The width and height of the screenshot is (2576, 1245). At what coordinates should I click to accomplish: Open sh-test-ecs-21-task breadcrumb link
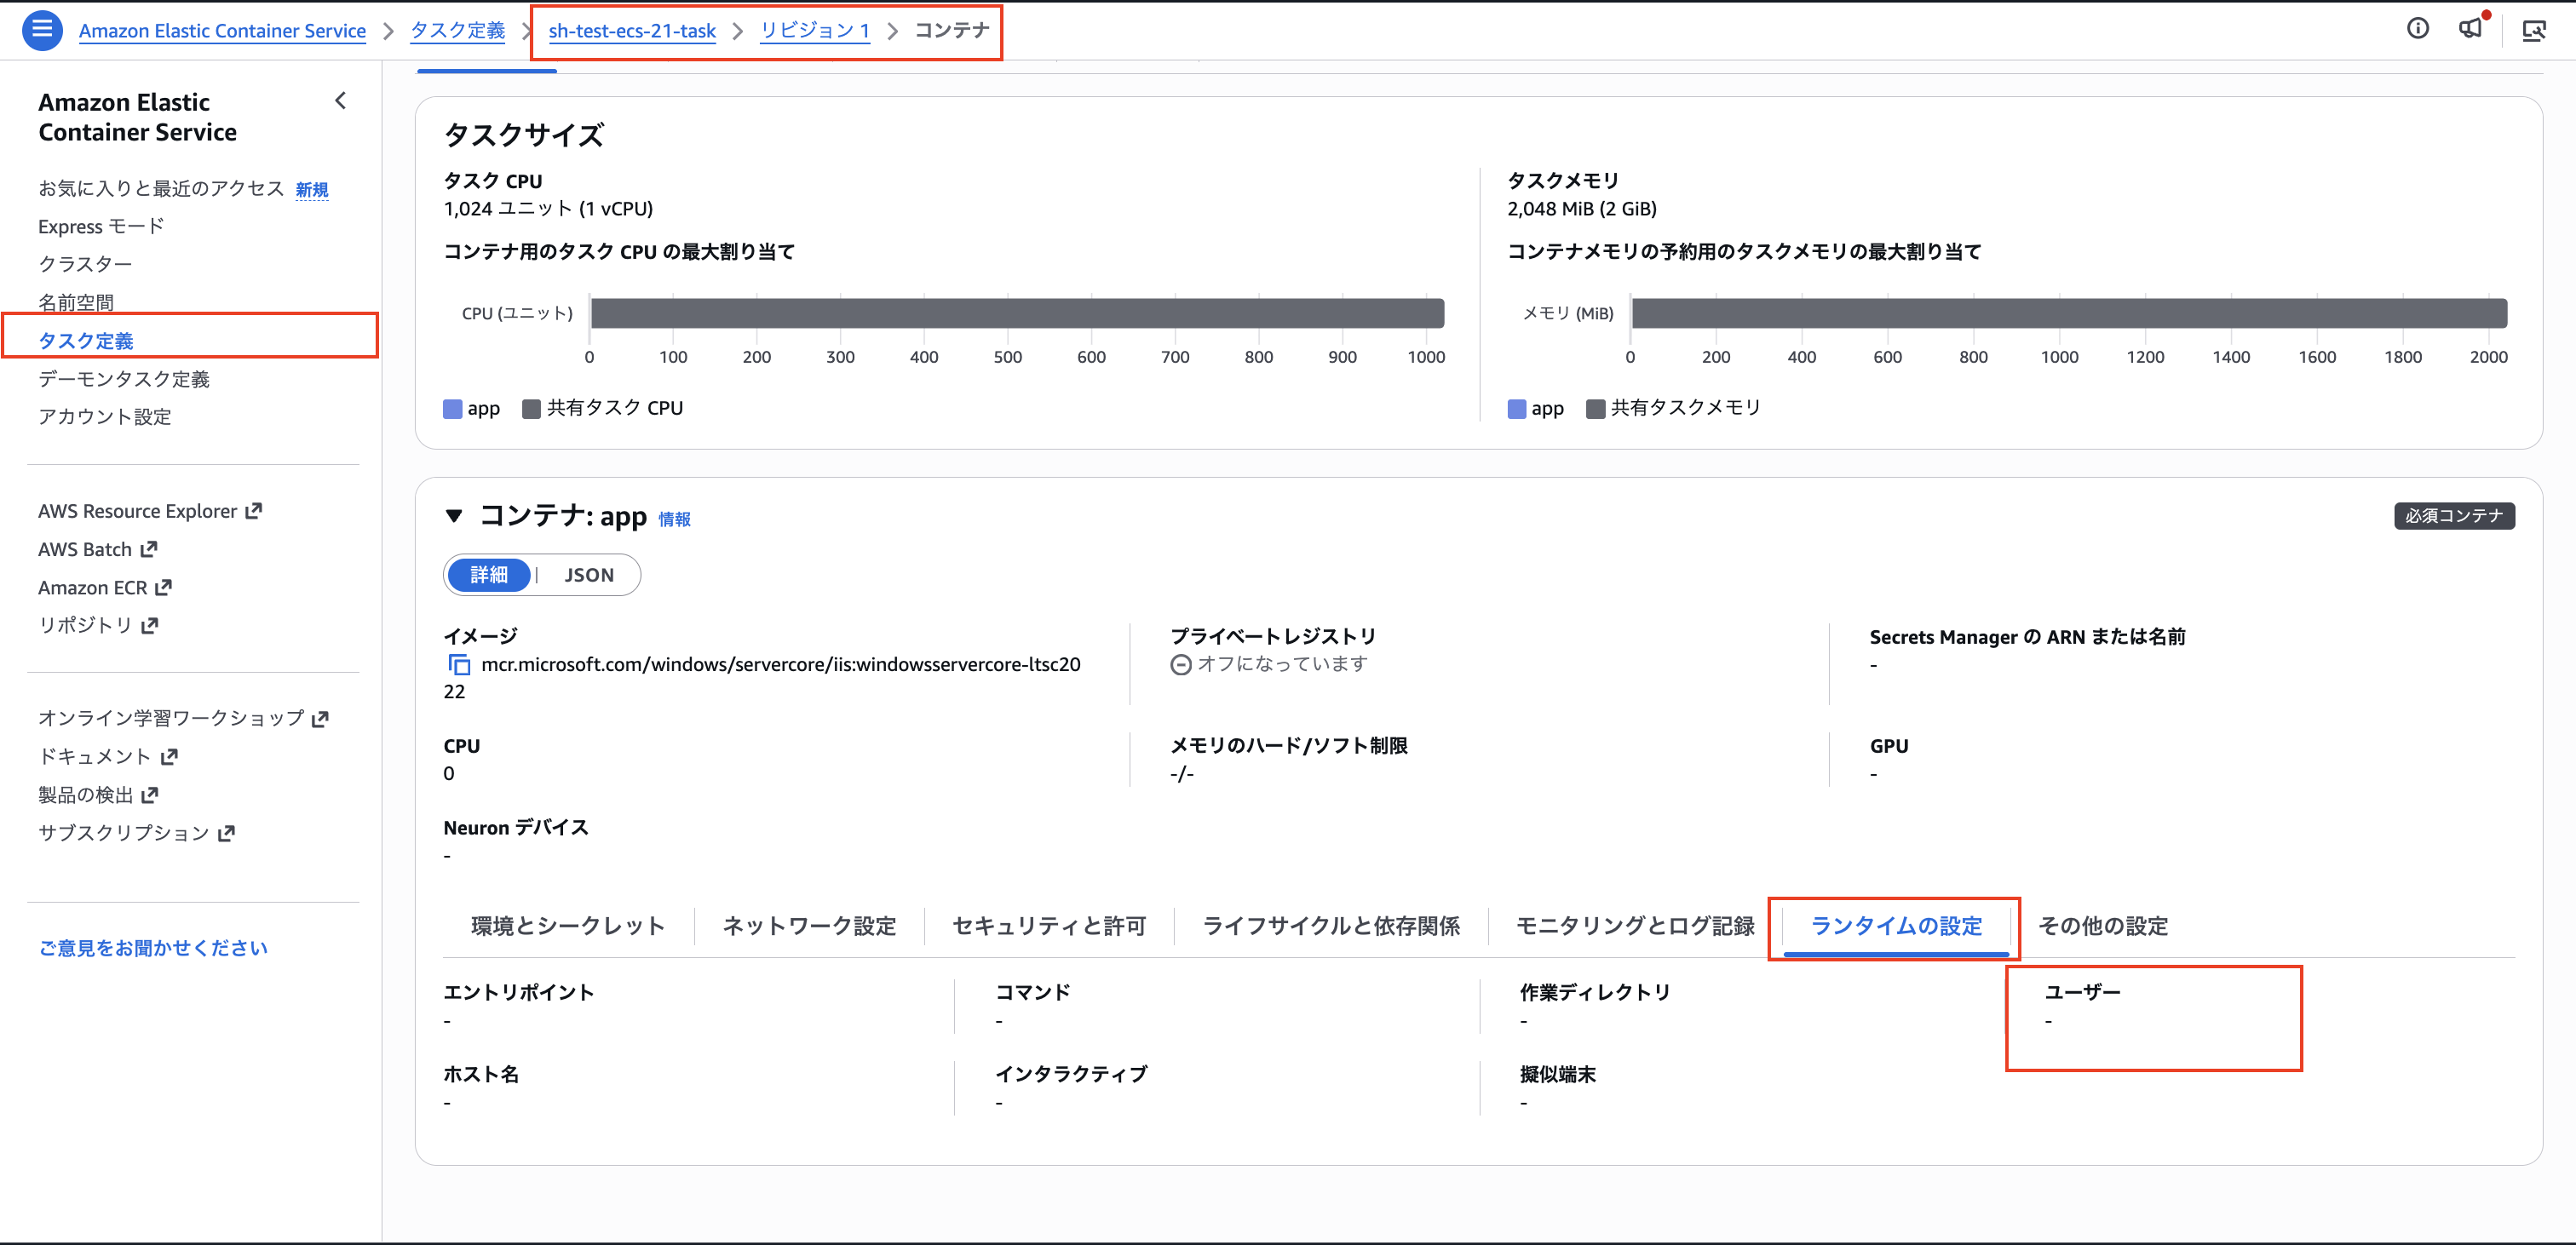point(632,30)
